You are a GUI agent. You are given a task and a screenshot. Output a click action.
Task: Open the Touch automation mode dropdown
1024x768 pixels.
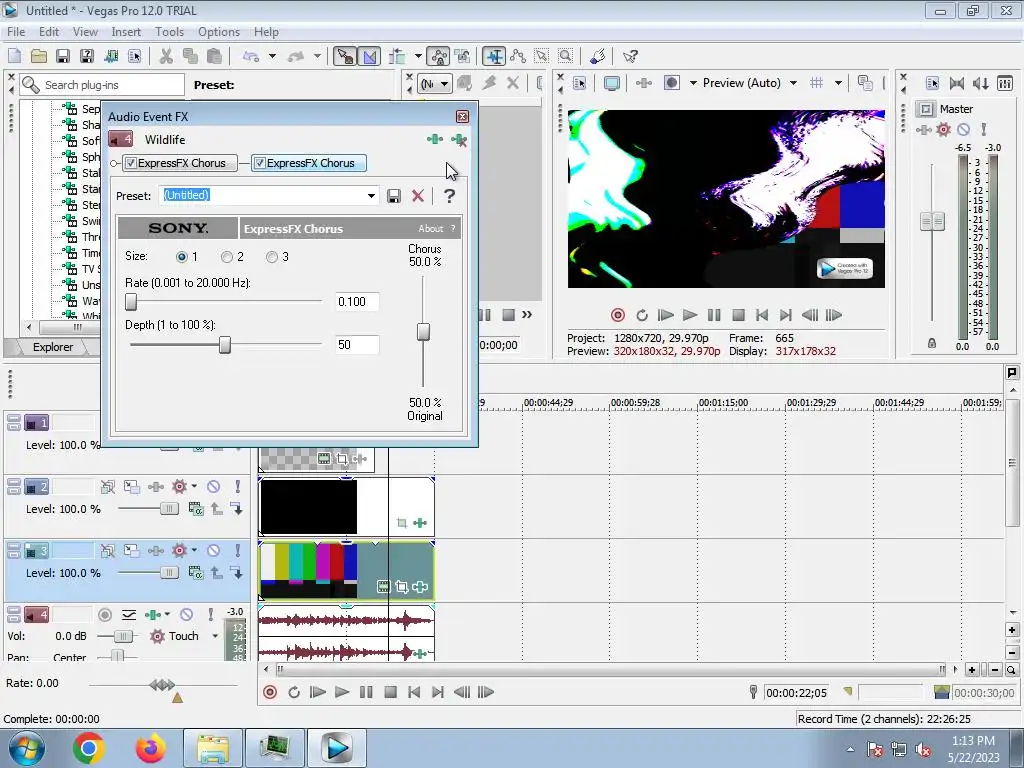[215, 636]
